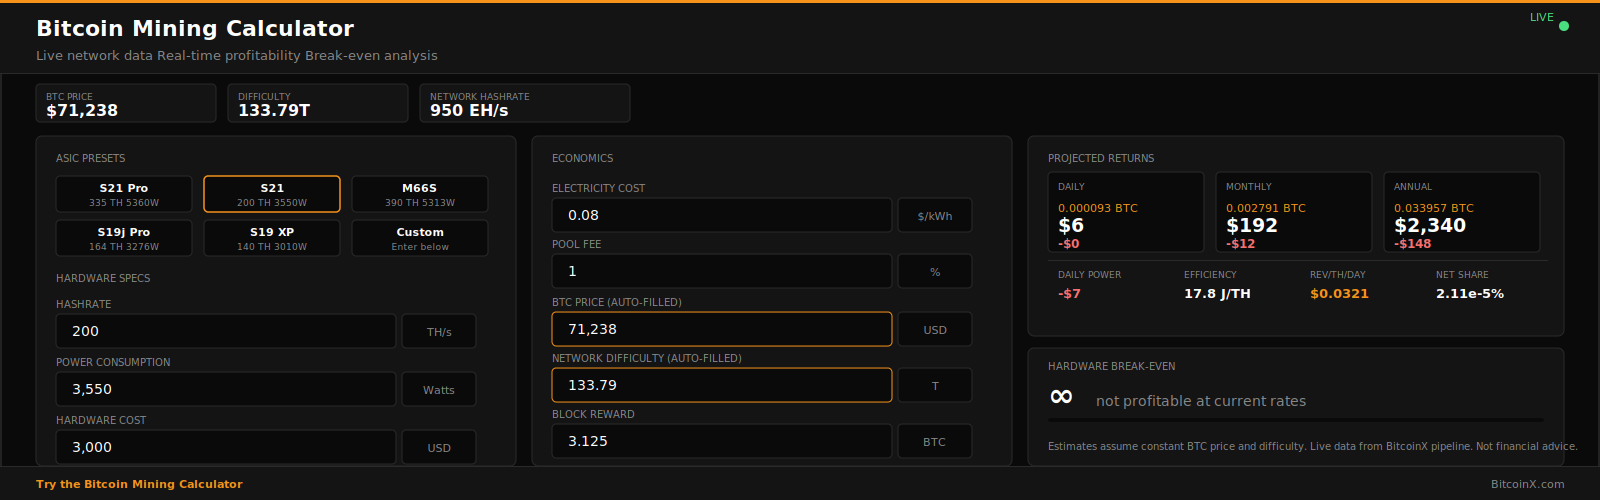This screenshot has height=500, width=1600.
Task: Change the Electricity Cost value
Action: click(721, 215)
